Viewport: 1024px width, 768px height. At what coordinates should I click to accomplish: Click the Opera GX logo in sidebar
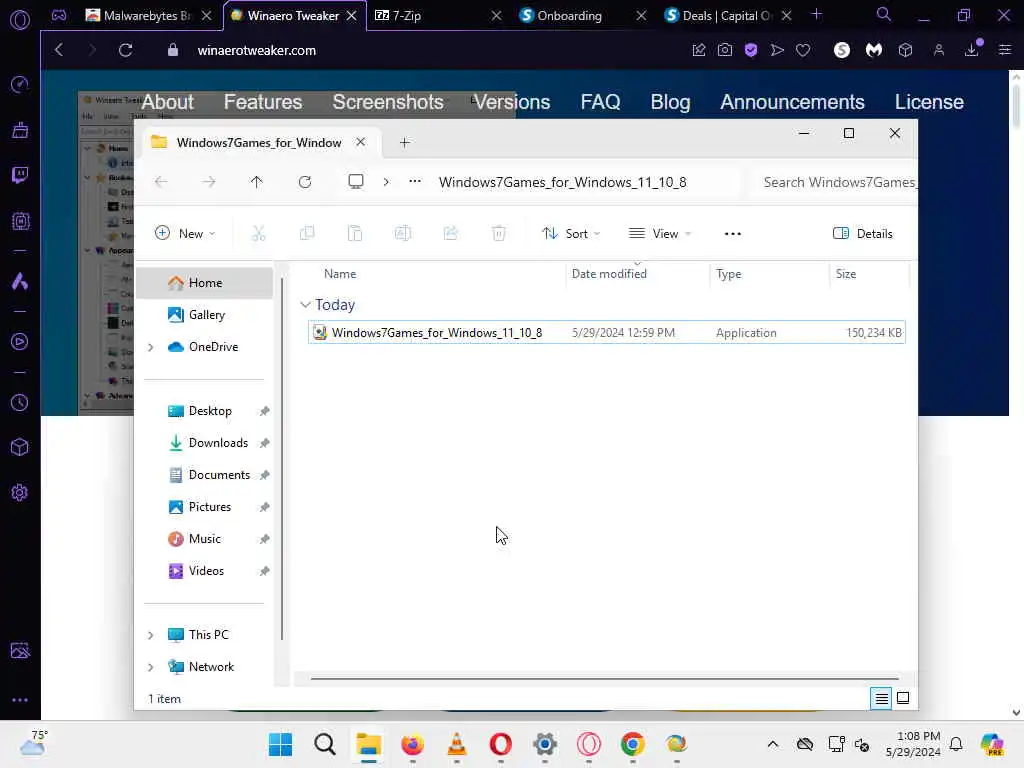coord(20,20)
